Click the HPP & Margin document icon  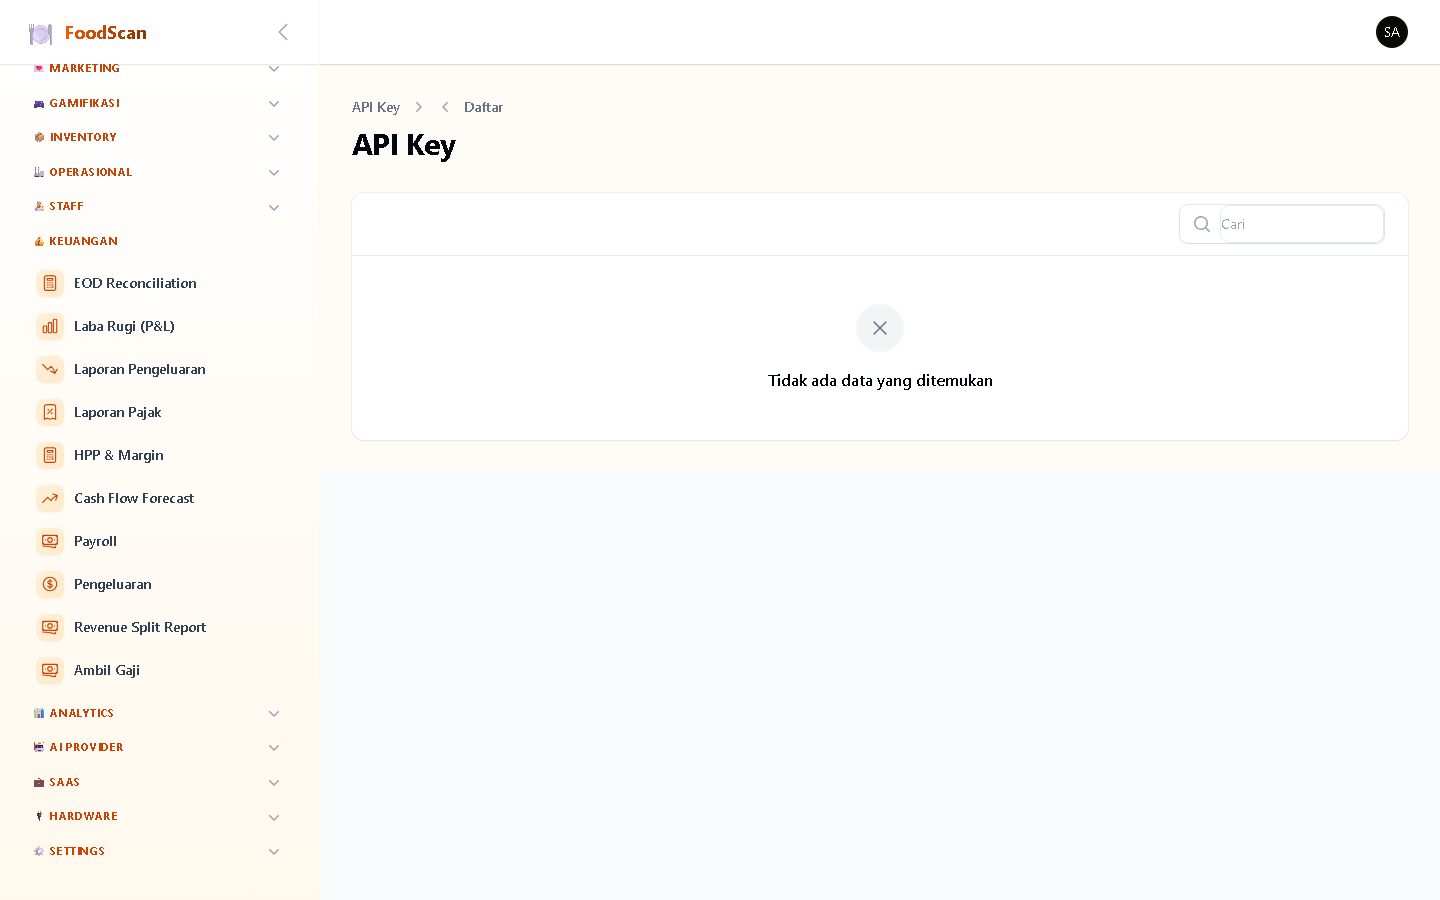(50, 455)
